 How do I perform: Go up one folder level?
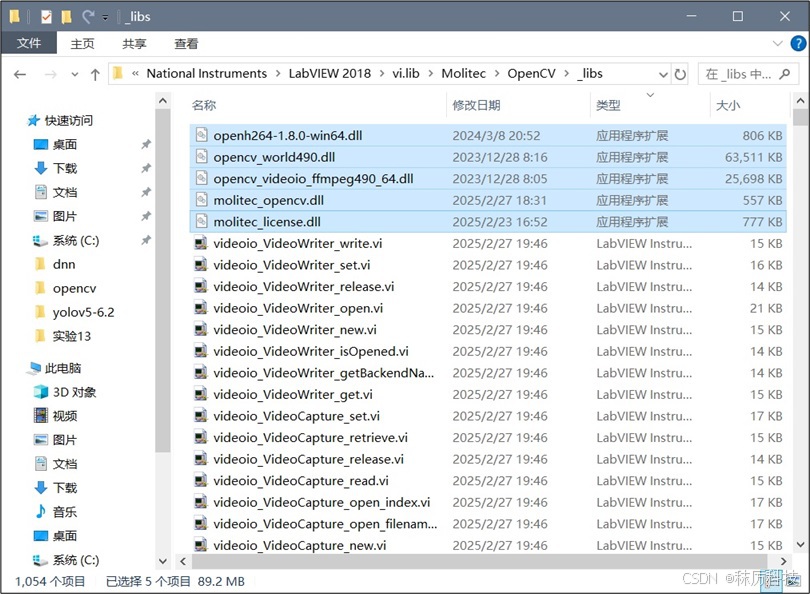click(95, 74)
